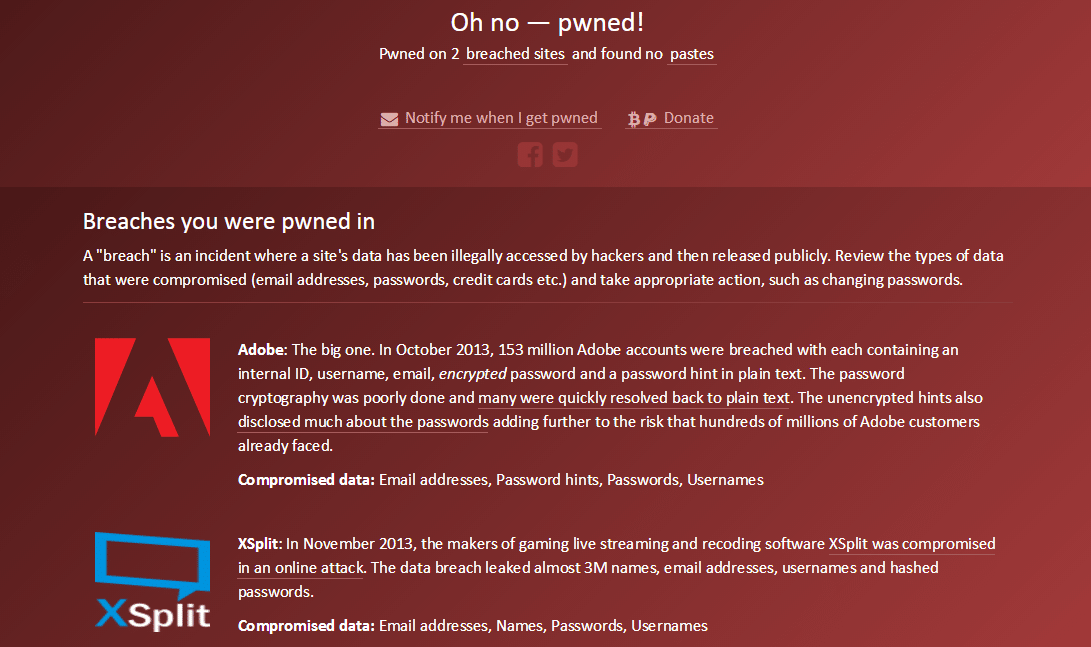The width and height of the screenshot is (1091, 647).
Task: Click the PayPal icon next to Donate
Action: [x=649, y=119]
